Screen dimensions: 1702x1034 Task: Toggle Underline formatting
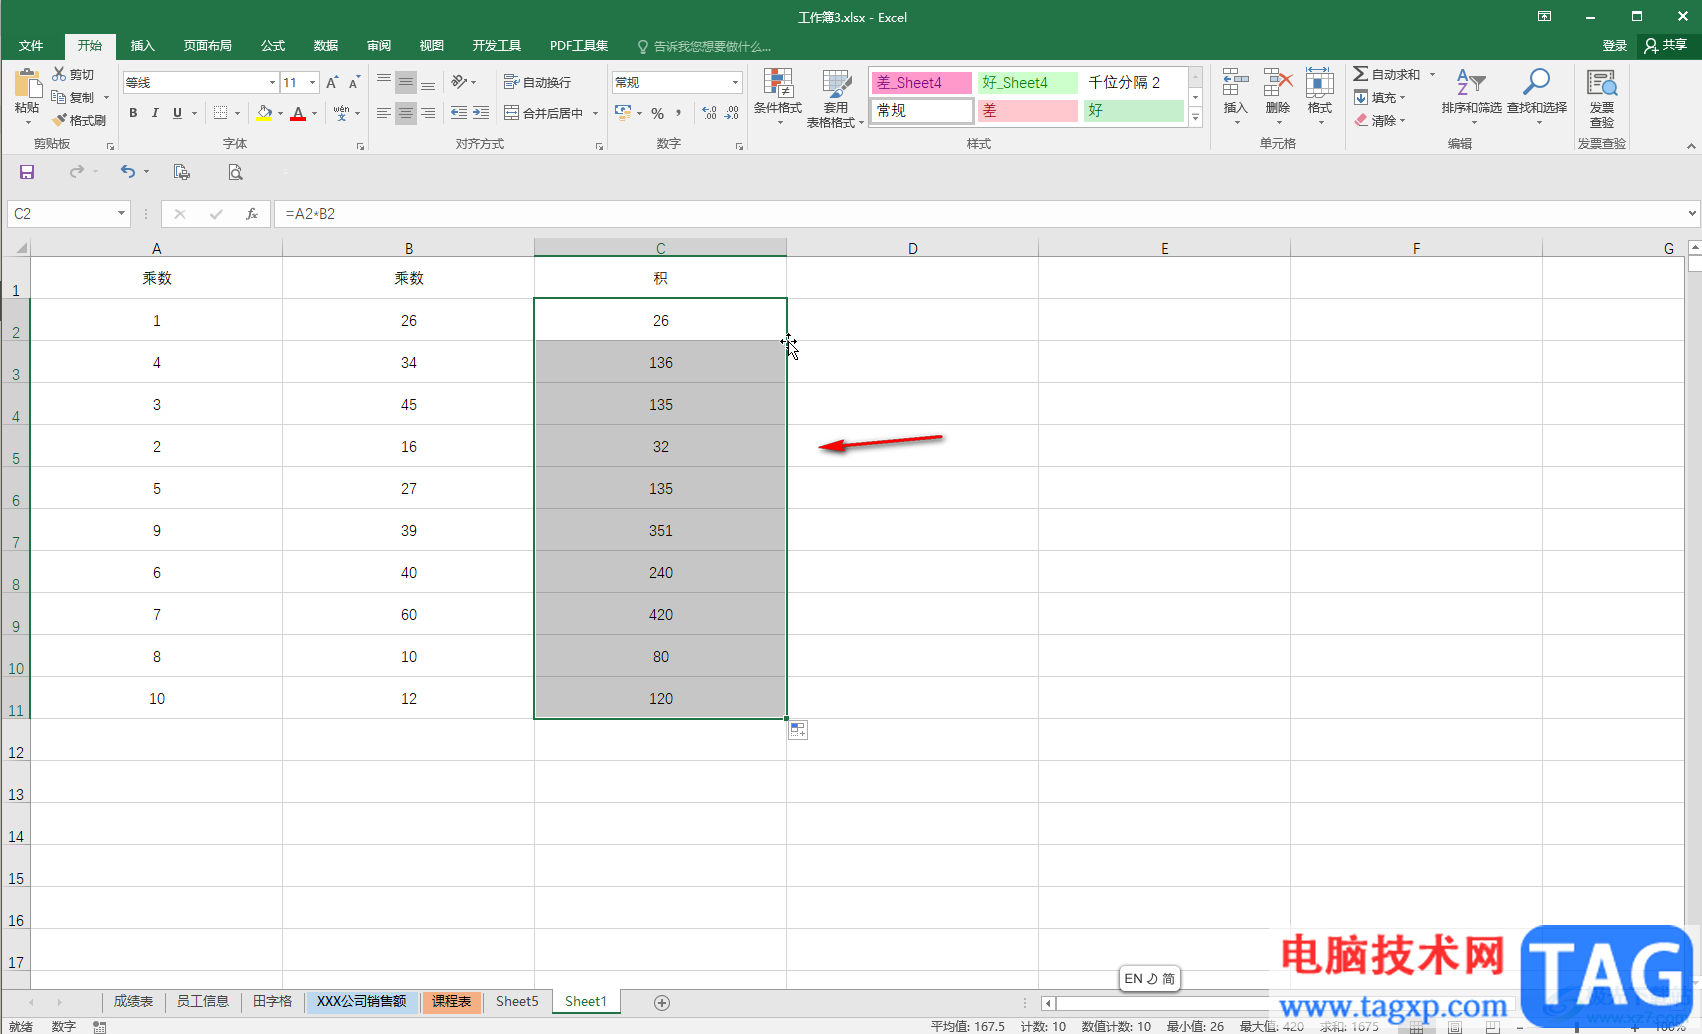[x=177, y=113]
